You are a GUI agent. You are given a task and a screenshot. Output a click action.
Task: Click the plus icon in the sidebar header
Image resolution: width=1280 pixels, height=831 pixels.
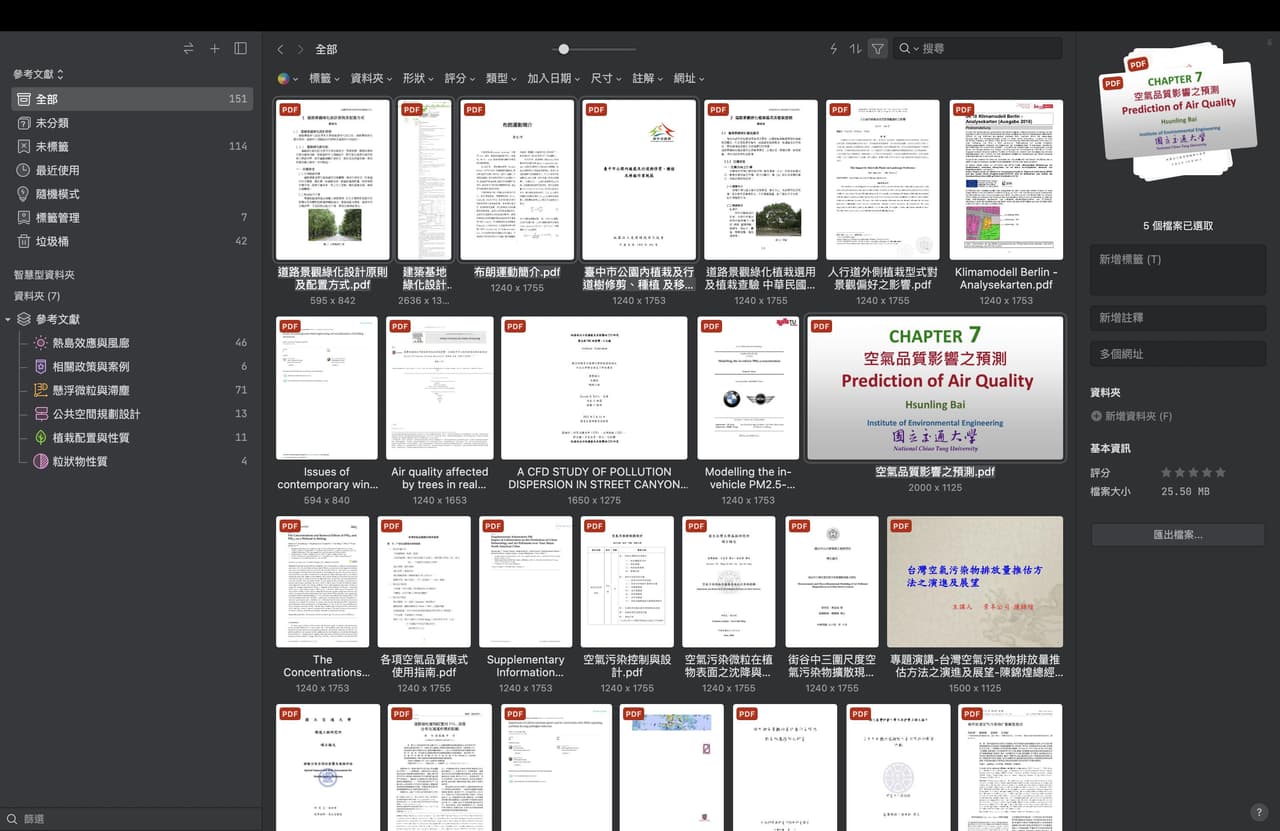pos(214,48)
